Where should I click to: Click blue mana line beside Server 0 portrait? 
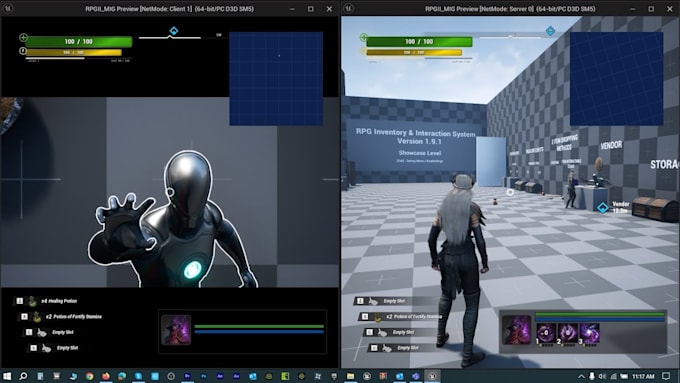pyautogui.click(x=600, y=320)
